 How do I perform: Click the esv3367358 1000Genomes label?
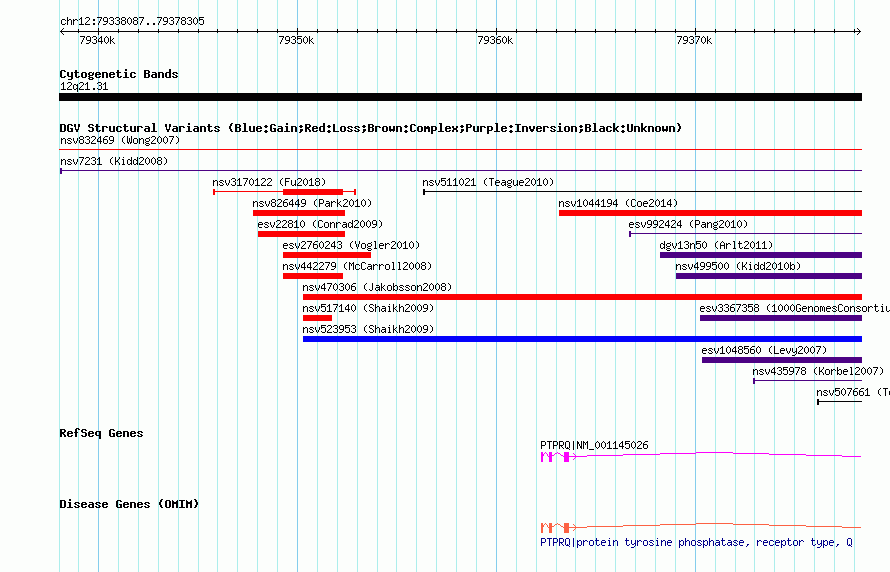point(795,308)
